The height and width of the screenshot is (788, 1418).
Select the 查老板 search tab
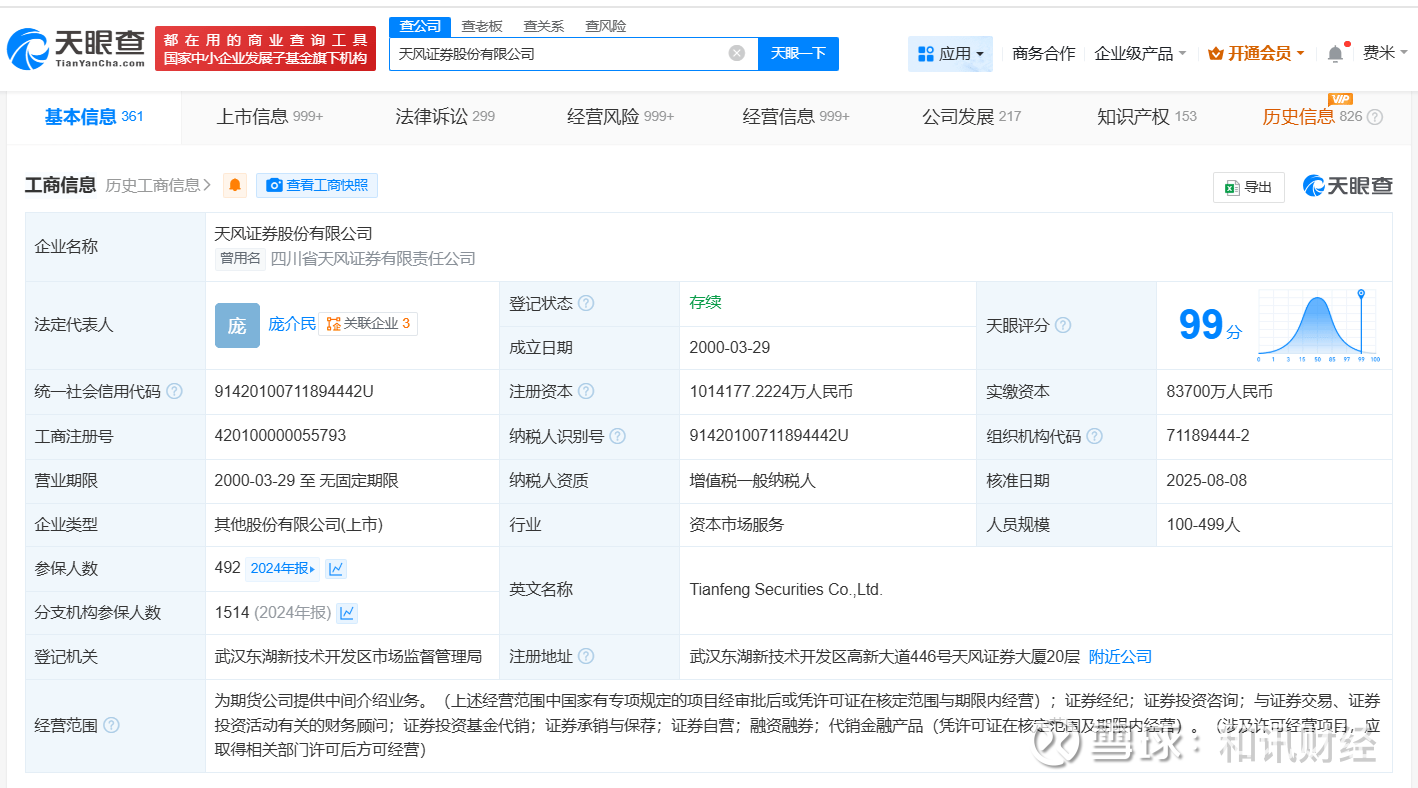tap(482, 26)
